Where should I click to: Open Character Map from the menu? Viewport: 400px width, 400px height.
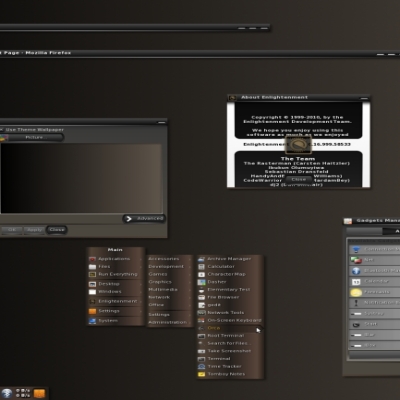tap(230, 274)
